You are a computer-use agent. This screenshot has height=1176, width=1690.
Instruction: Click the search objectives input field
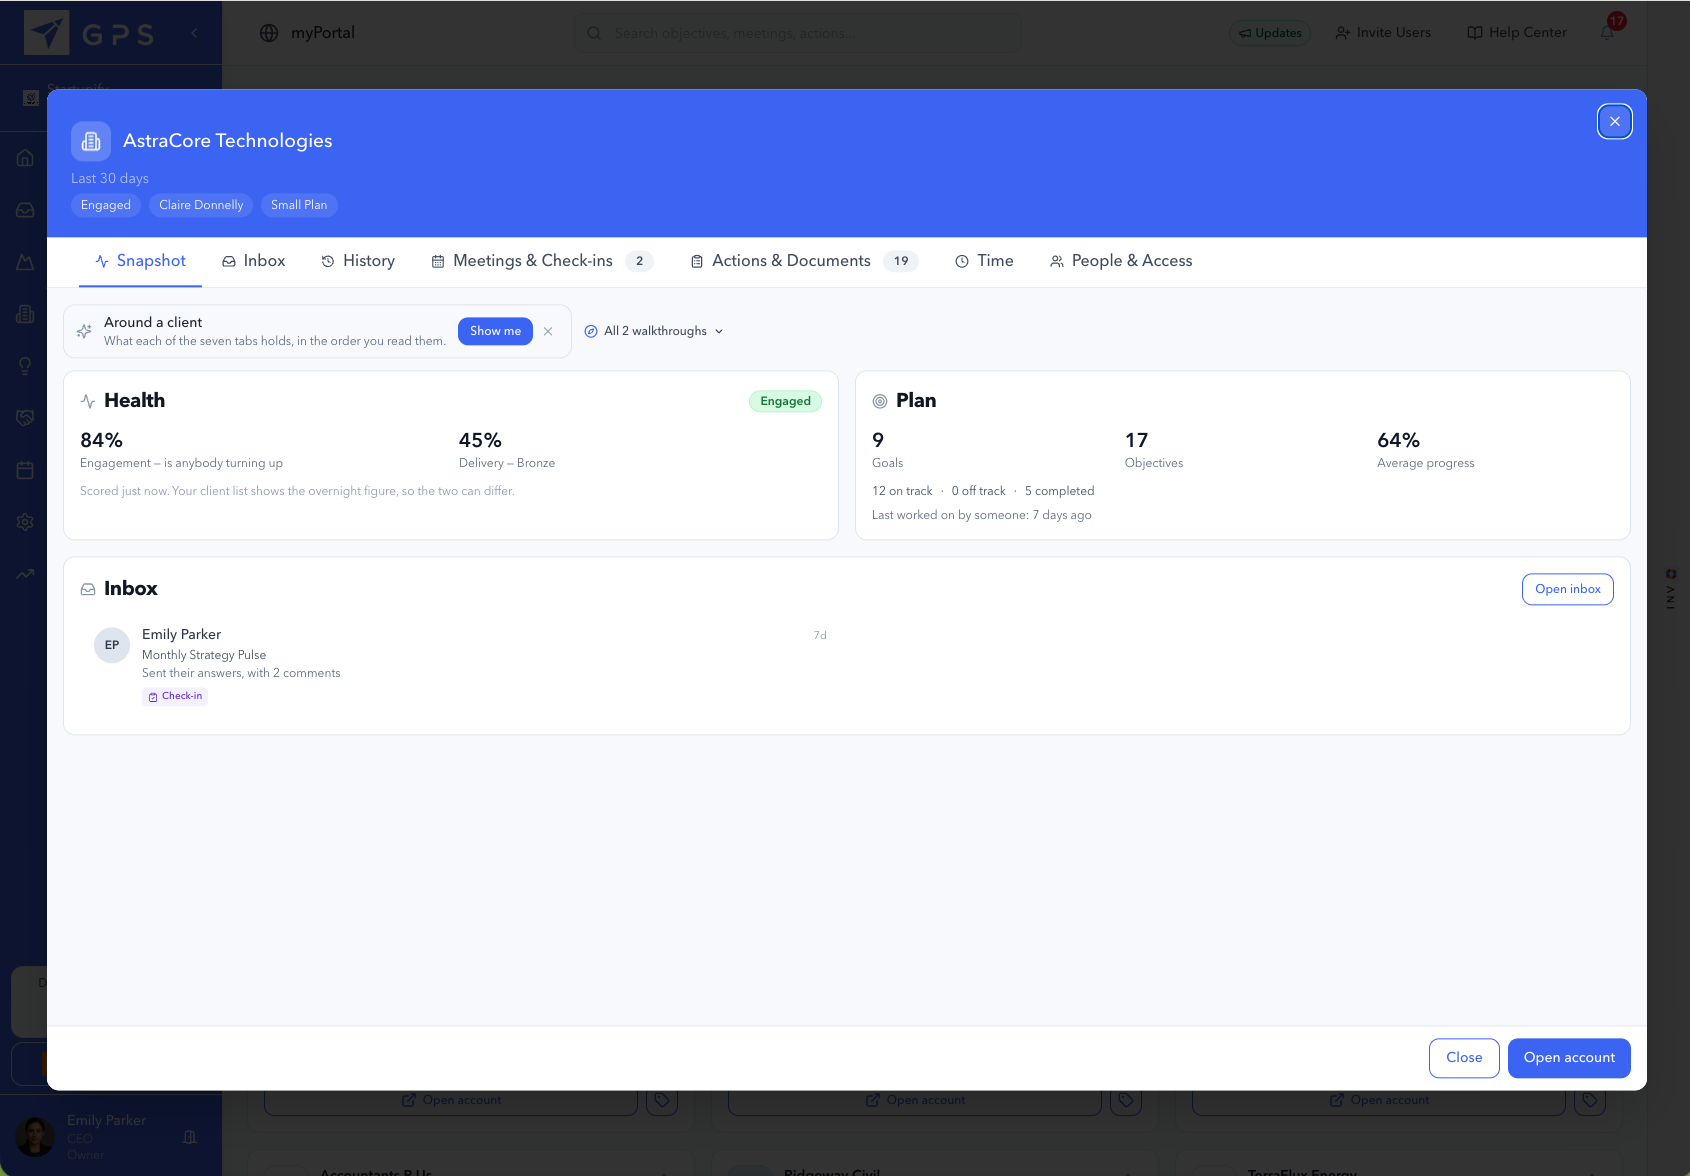798,33
